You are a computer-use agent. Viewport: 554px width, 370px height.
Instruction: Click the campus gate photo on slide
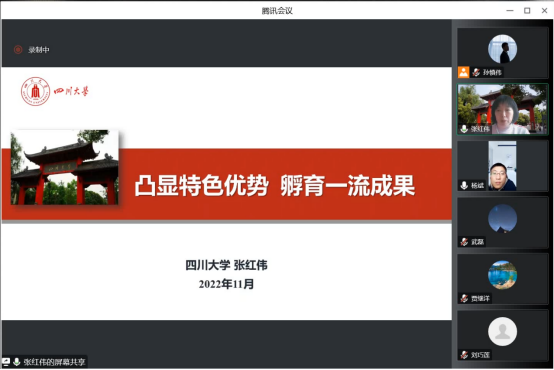tap(65, 167)
